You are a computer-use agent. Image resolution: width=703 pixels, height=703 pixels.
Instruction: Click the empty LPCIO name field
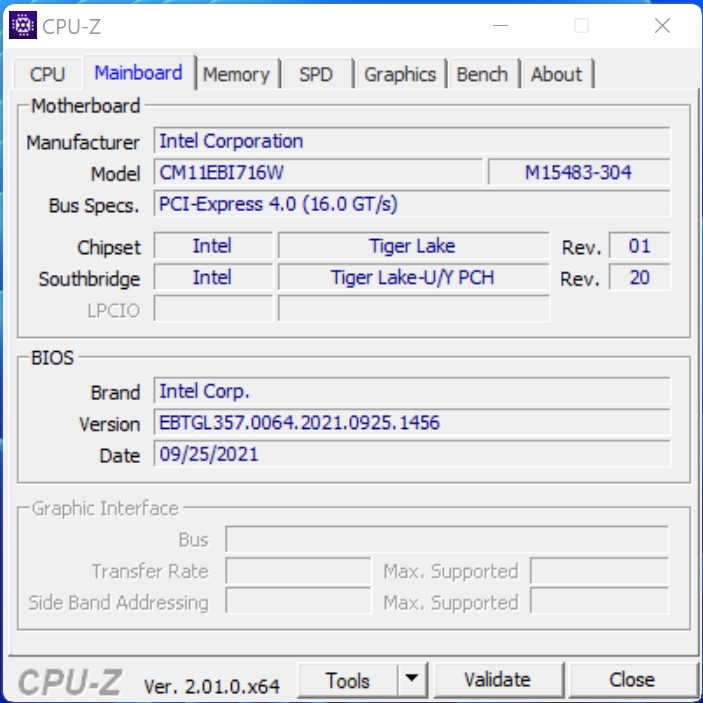413,308
